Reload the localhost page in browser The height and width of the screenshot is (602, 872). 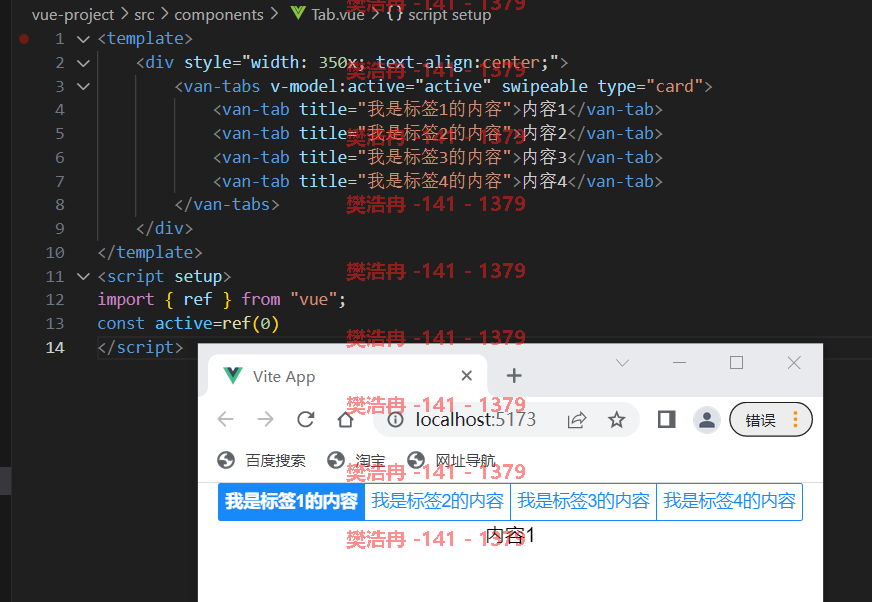click(x=305, y=419)
